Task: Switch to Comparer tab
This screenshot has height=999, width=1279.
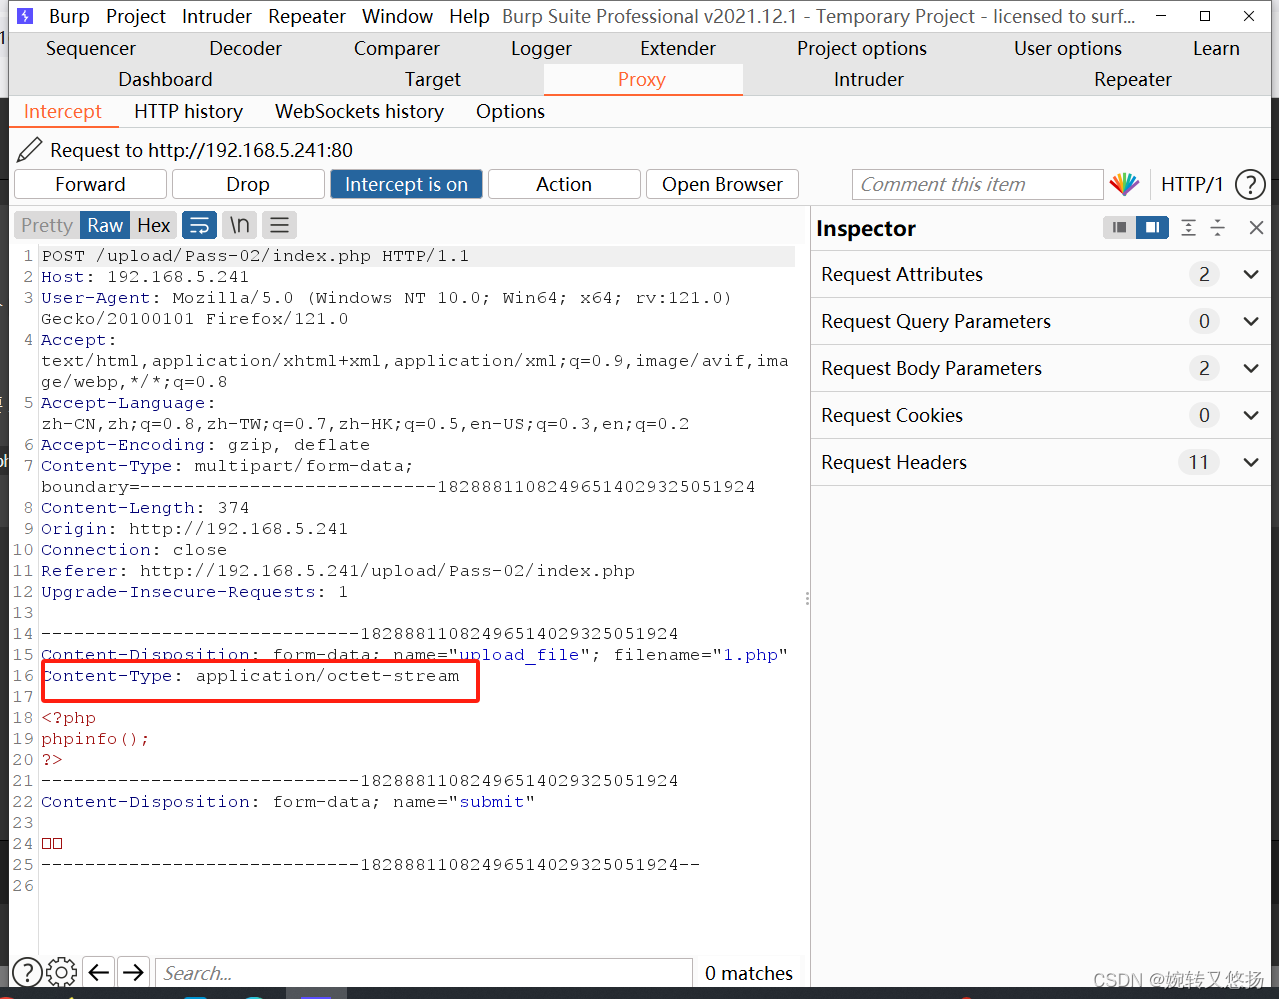Action: click(x=397, y=48)
